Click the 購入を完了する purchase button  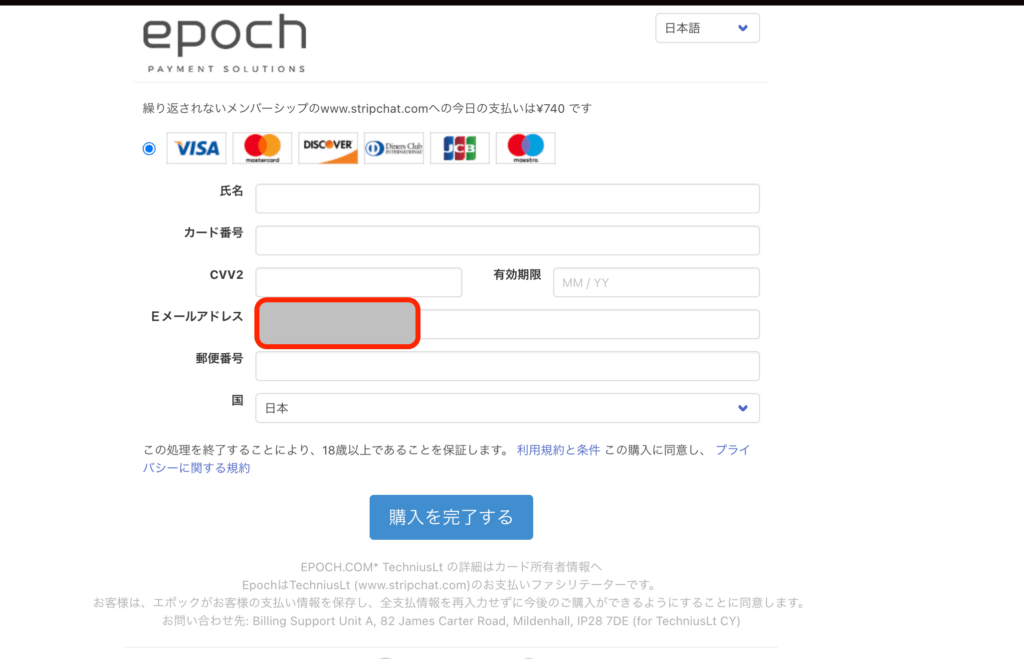click(x=451, y=517)
